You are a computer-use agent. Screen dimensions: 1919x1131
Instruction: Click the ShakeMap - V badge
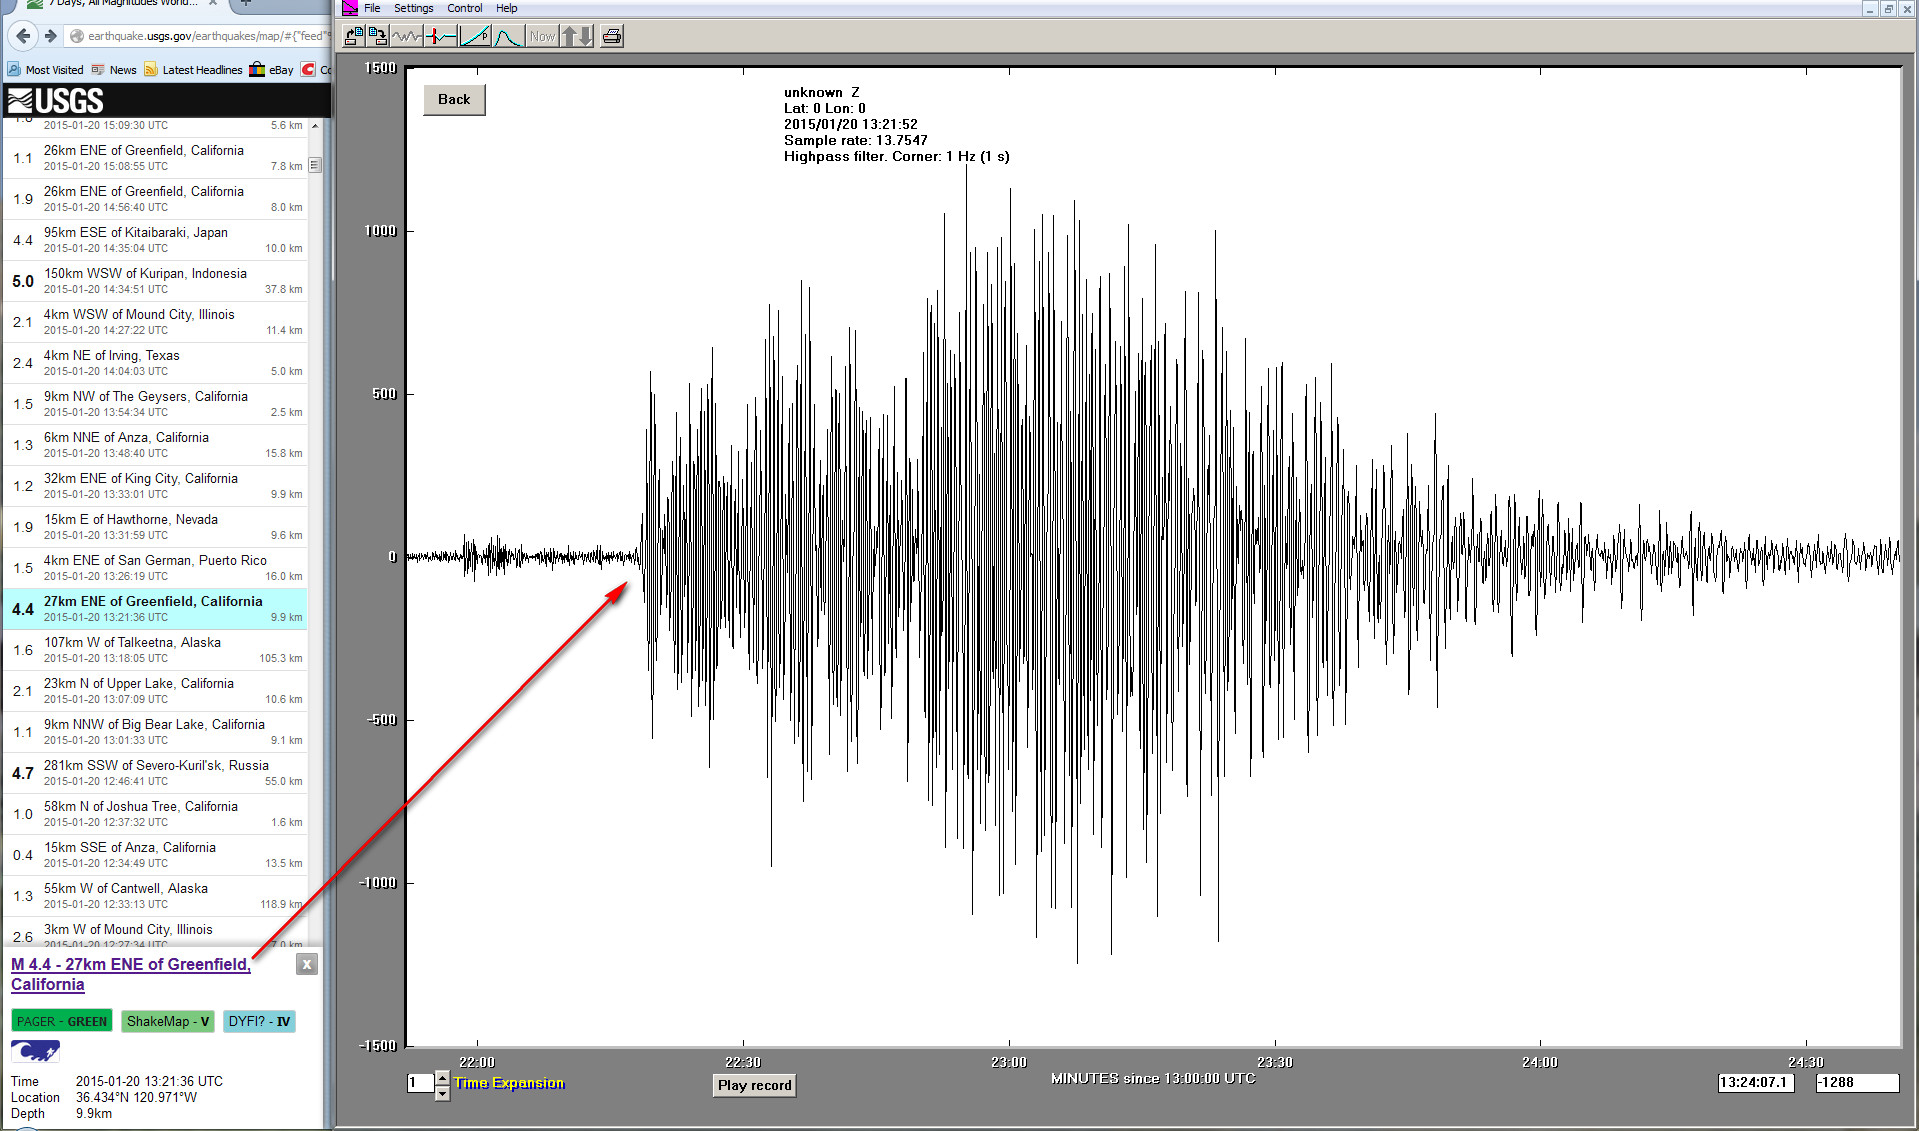[x=168, y=1021]
